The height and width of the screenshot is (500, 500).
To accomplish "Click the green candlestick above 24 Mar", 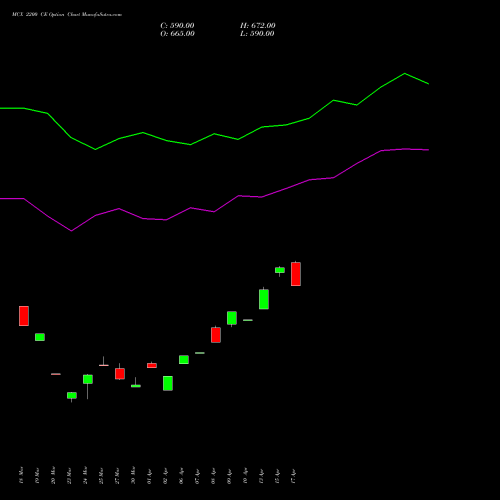I will coord(88,379).
